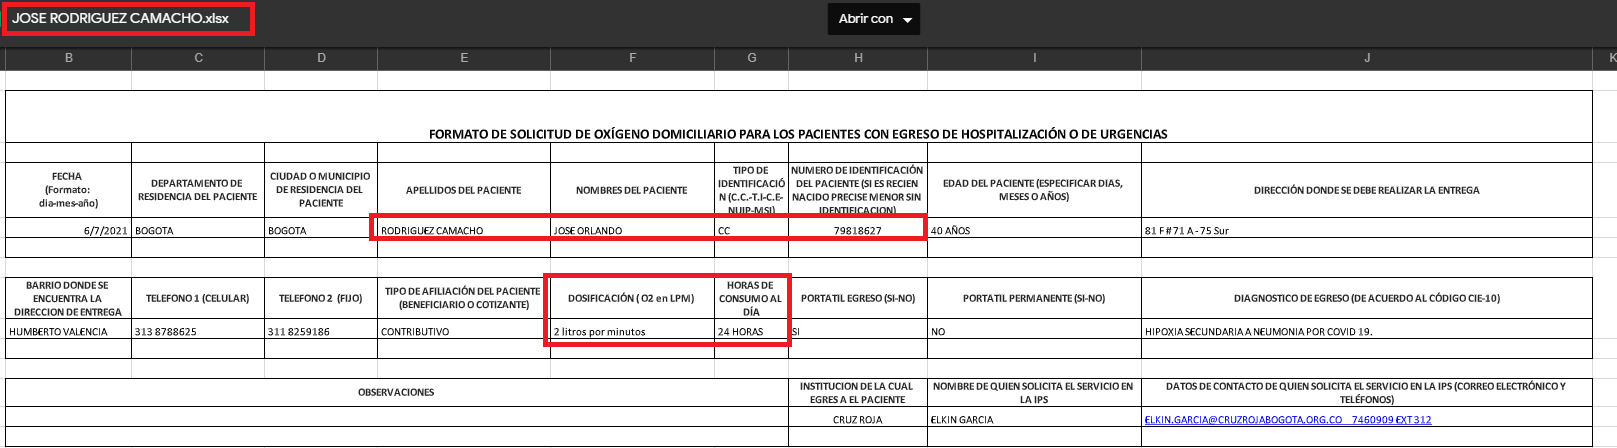Screen dimensions: 1617x448
Task: Select column H header
Action: coord(858,58)
